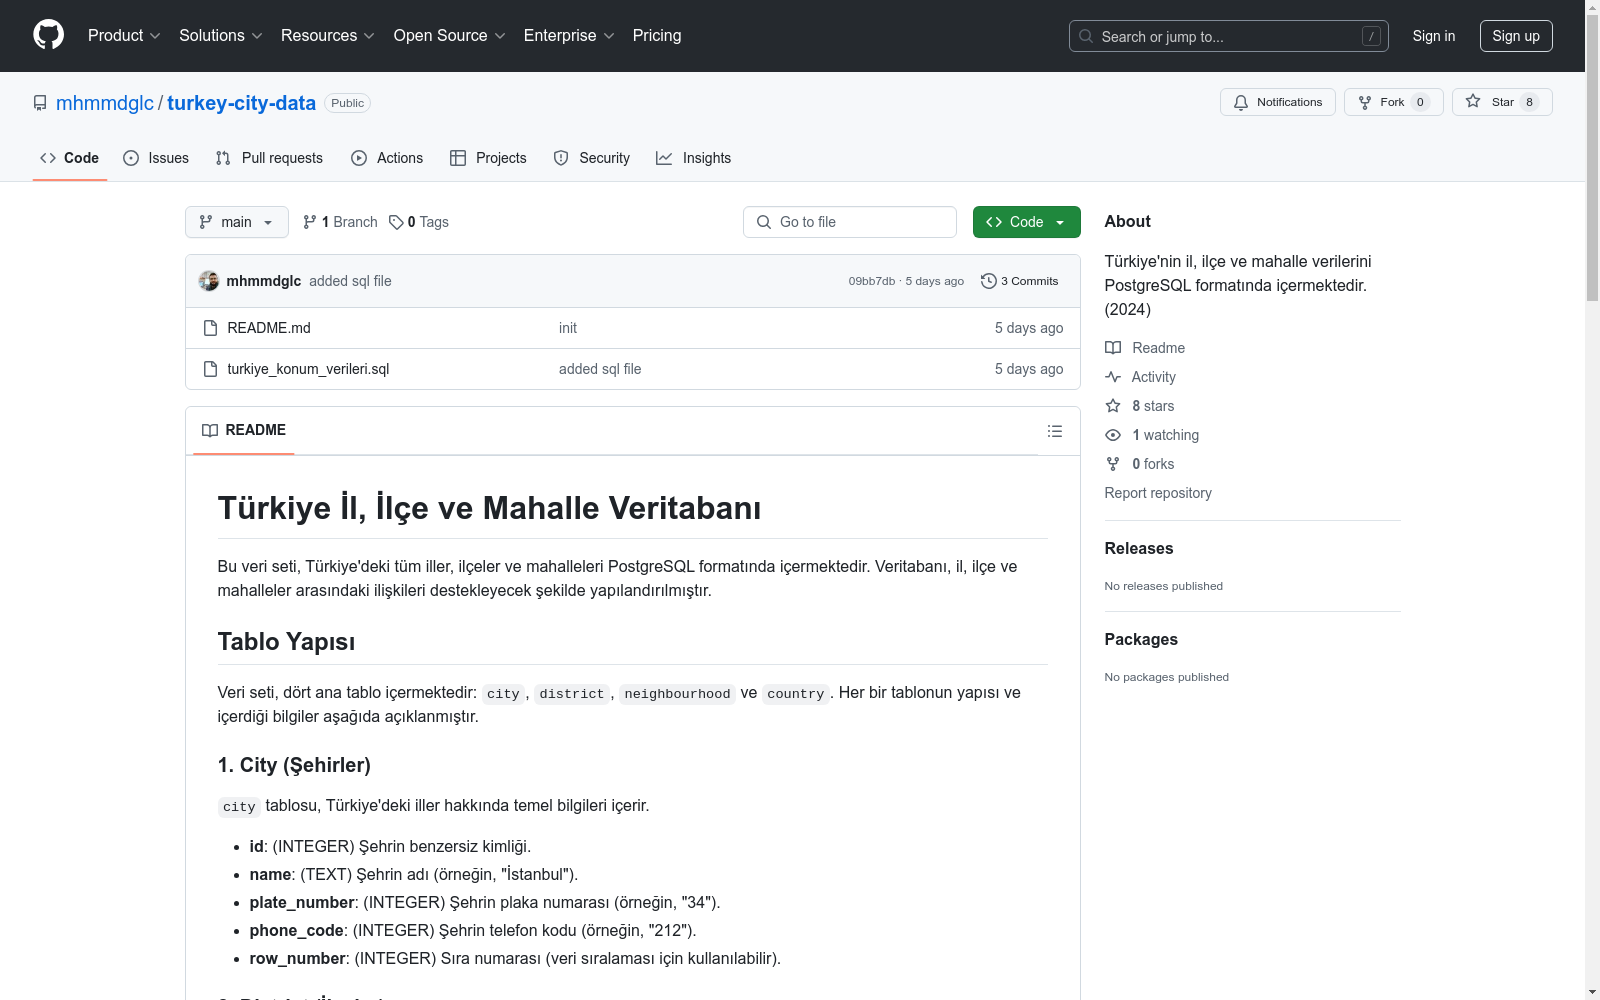View the 0 Tags link
1600x1000 pixels.
pyautogui.click(x=419, y=222)
